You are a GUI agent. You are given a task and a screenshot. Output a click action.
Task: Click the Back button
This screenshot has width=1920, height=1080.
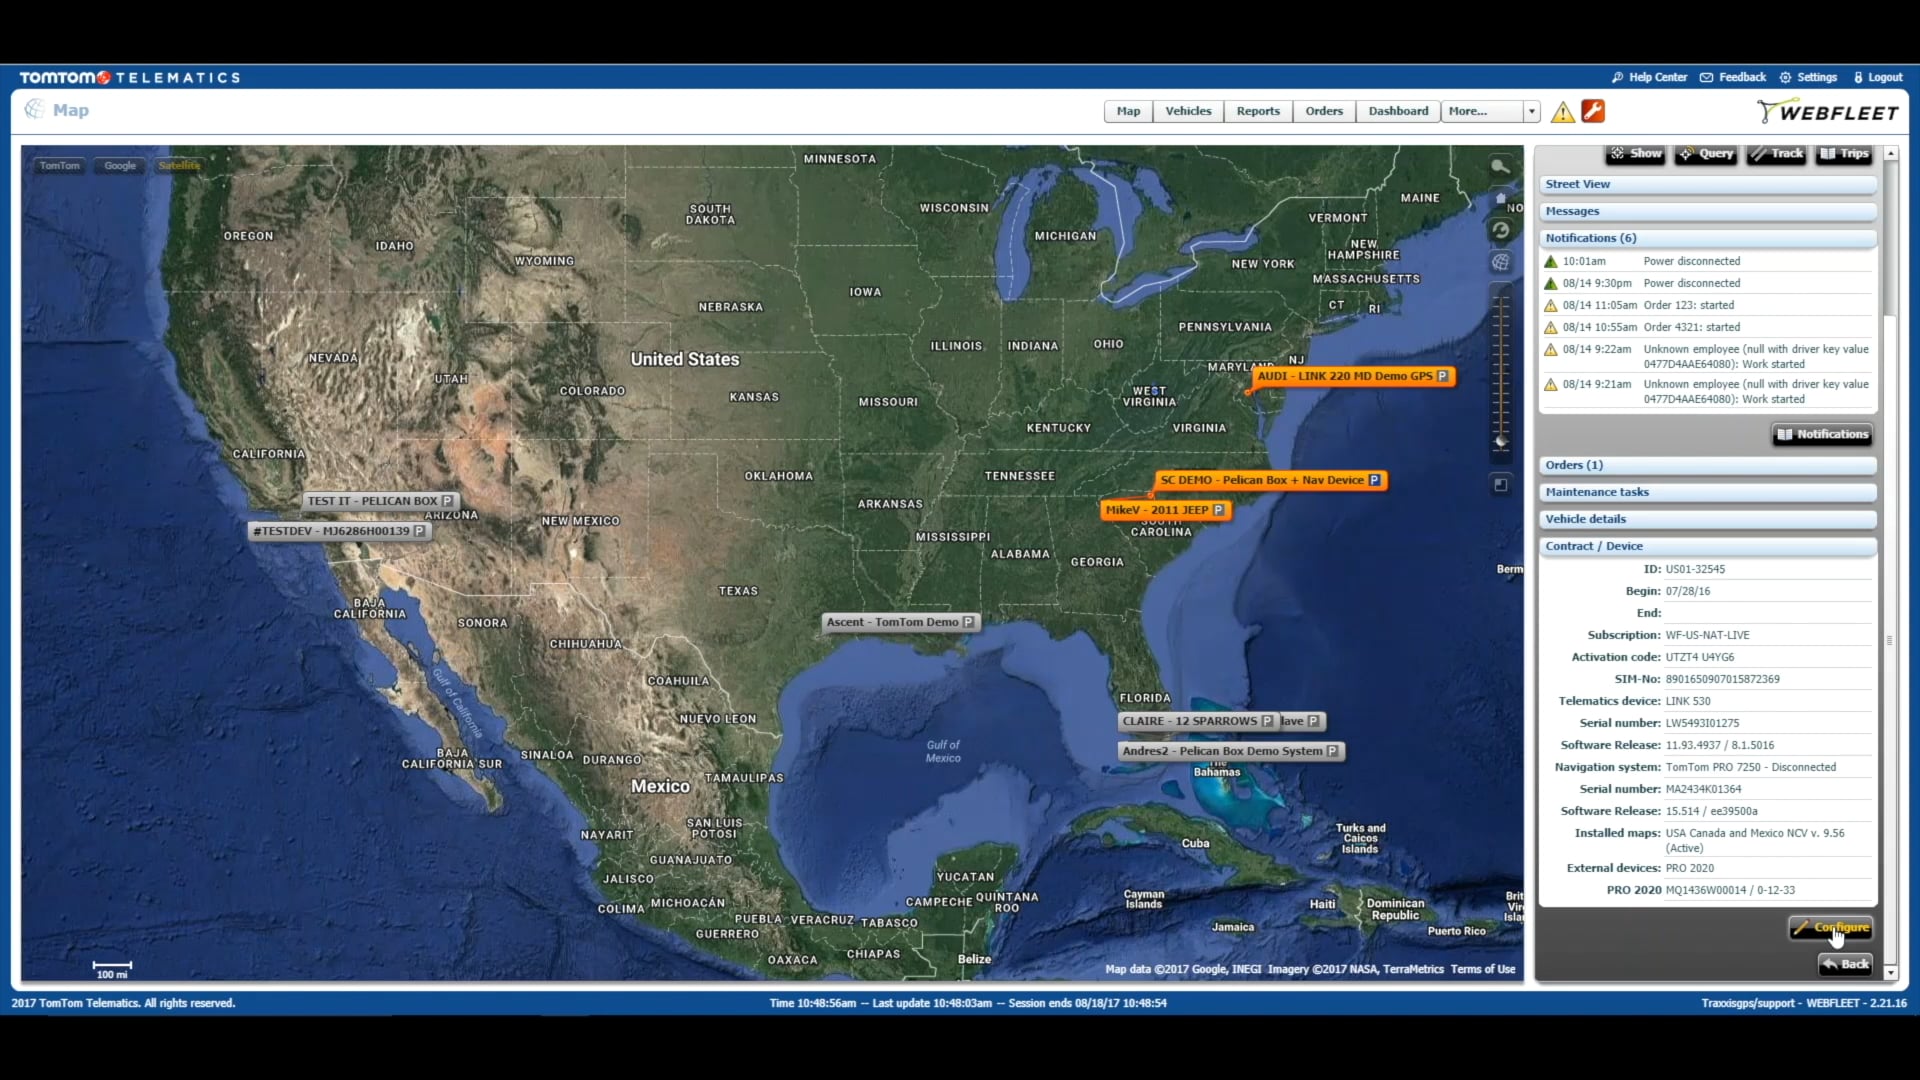point(1845,964)
